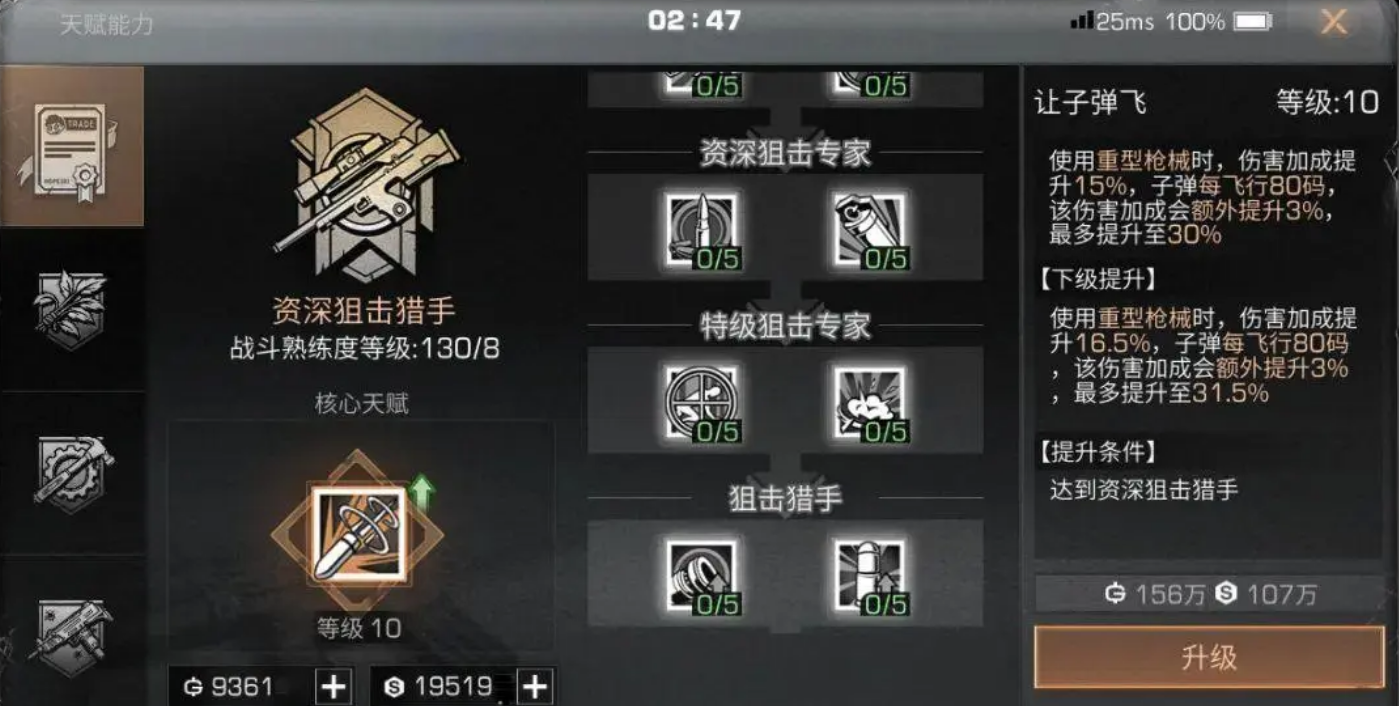Click the 升级 upgrade button
The image size is (1399, 706).
click(x=1209, y=657)
